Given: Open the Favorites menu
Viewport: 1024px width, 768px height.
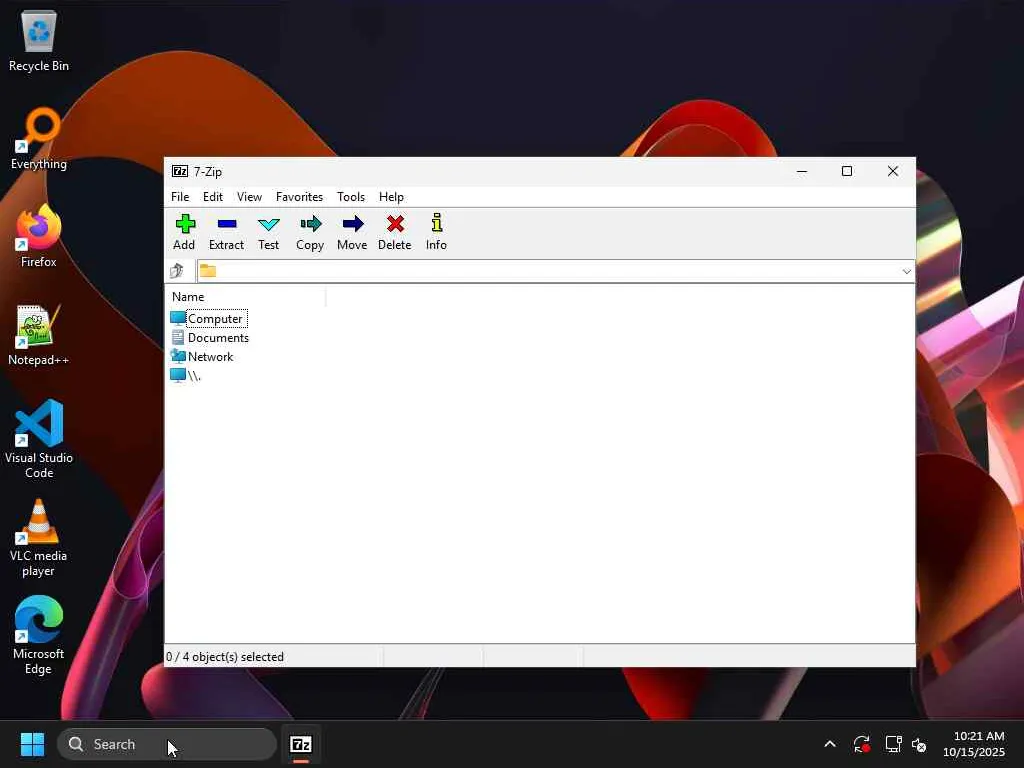Looking at the screenshot, I should pyautogui.click(x=299, y=197).
